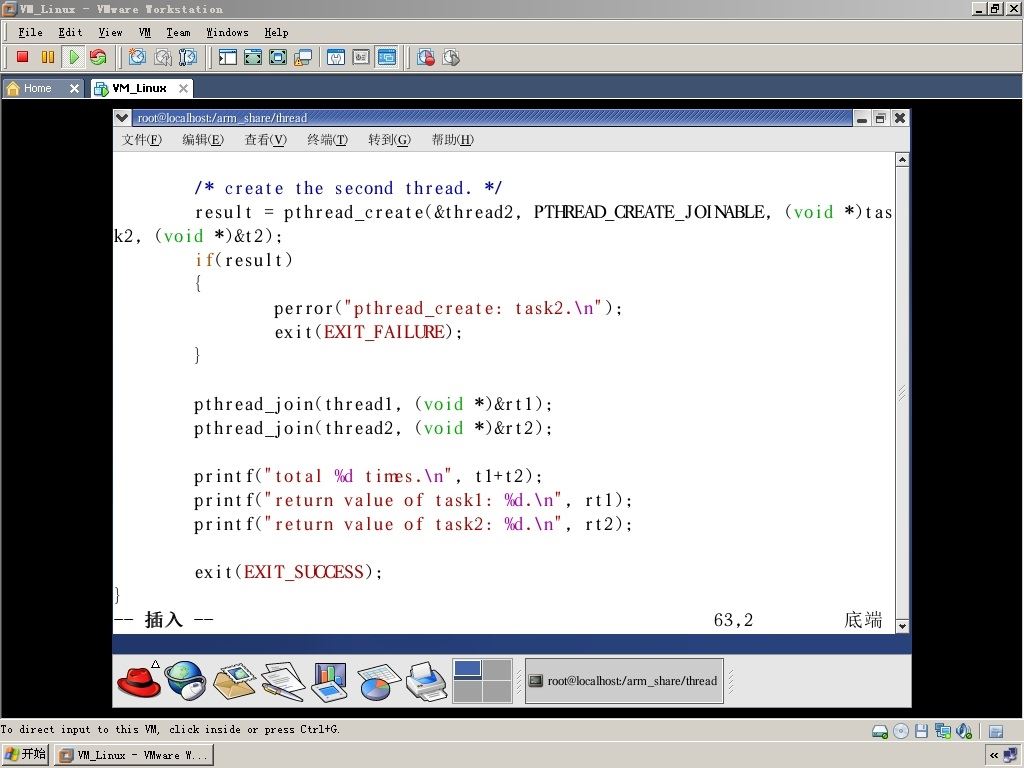Open the Windows menu
Viewport: 1024px width, 768px height.
point(227,32)
